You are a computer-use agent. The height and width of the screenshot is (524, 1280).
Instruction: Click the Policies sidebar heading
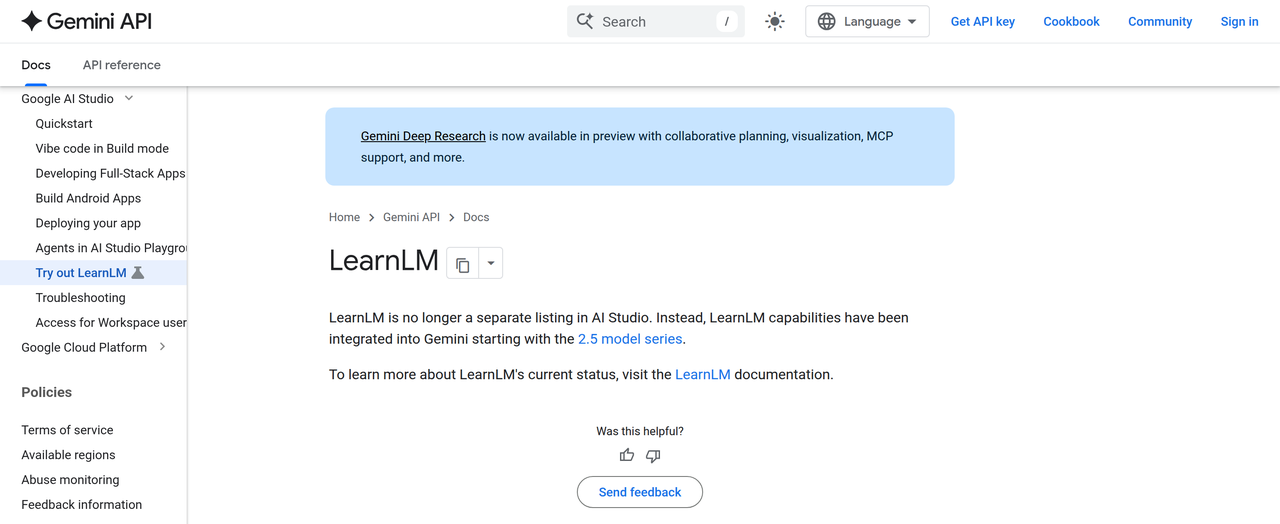point(47,392)
